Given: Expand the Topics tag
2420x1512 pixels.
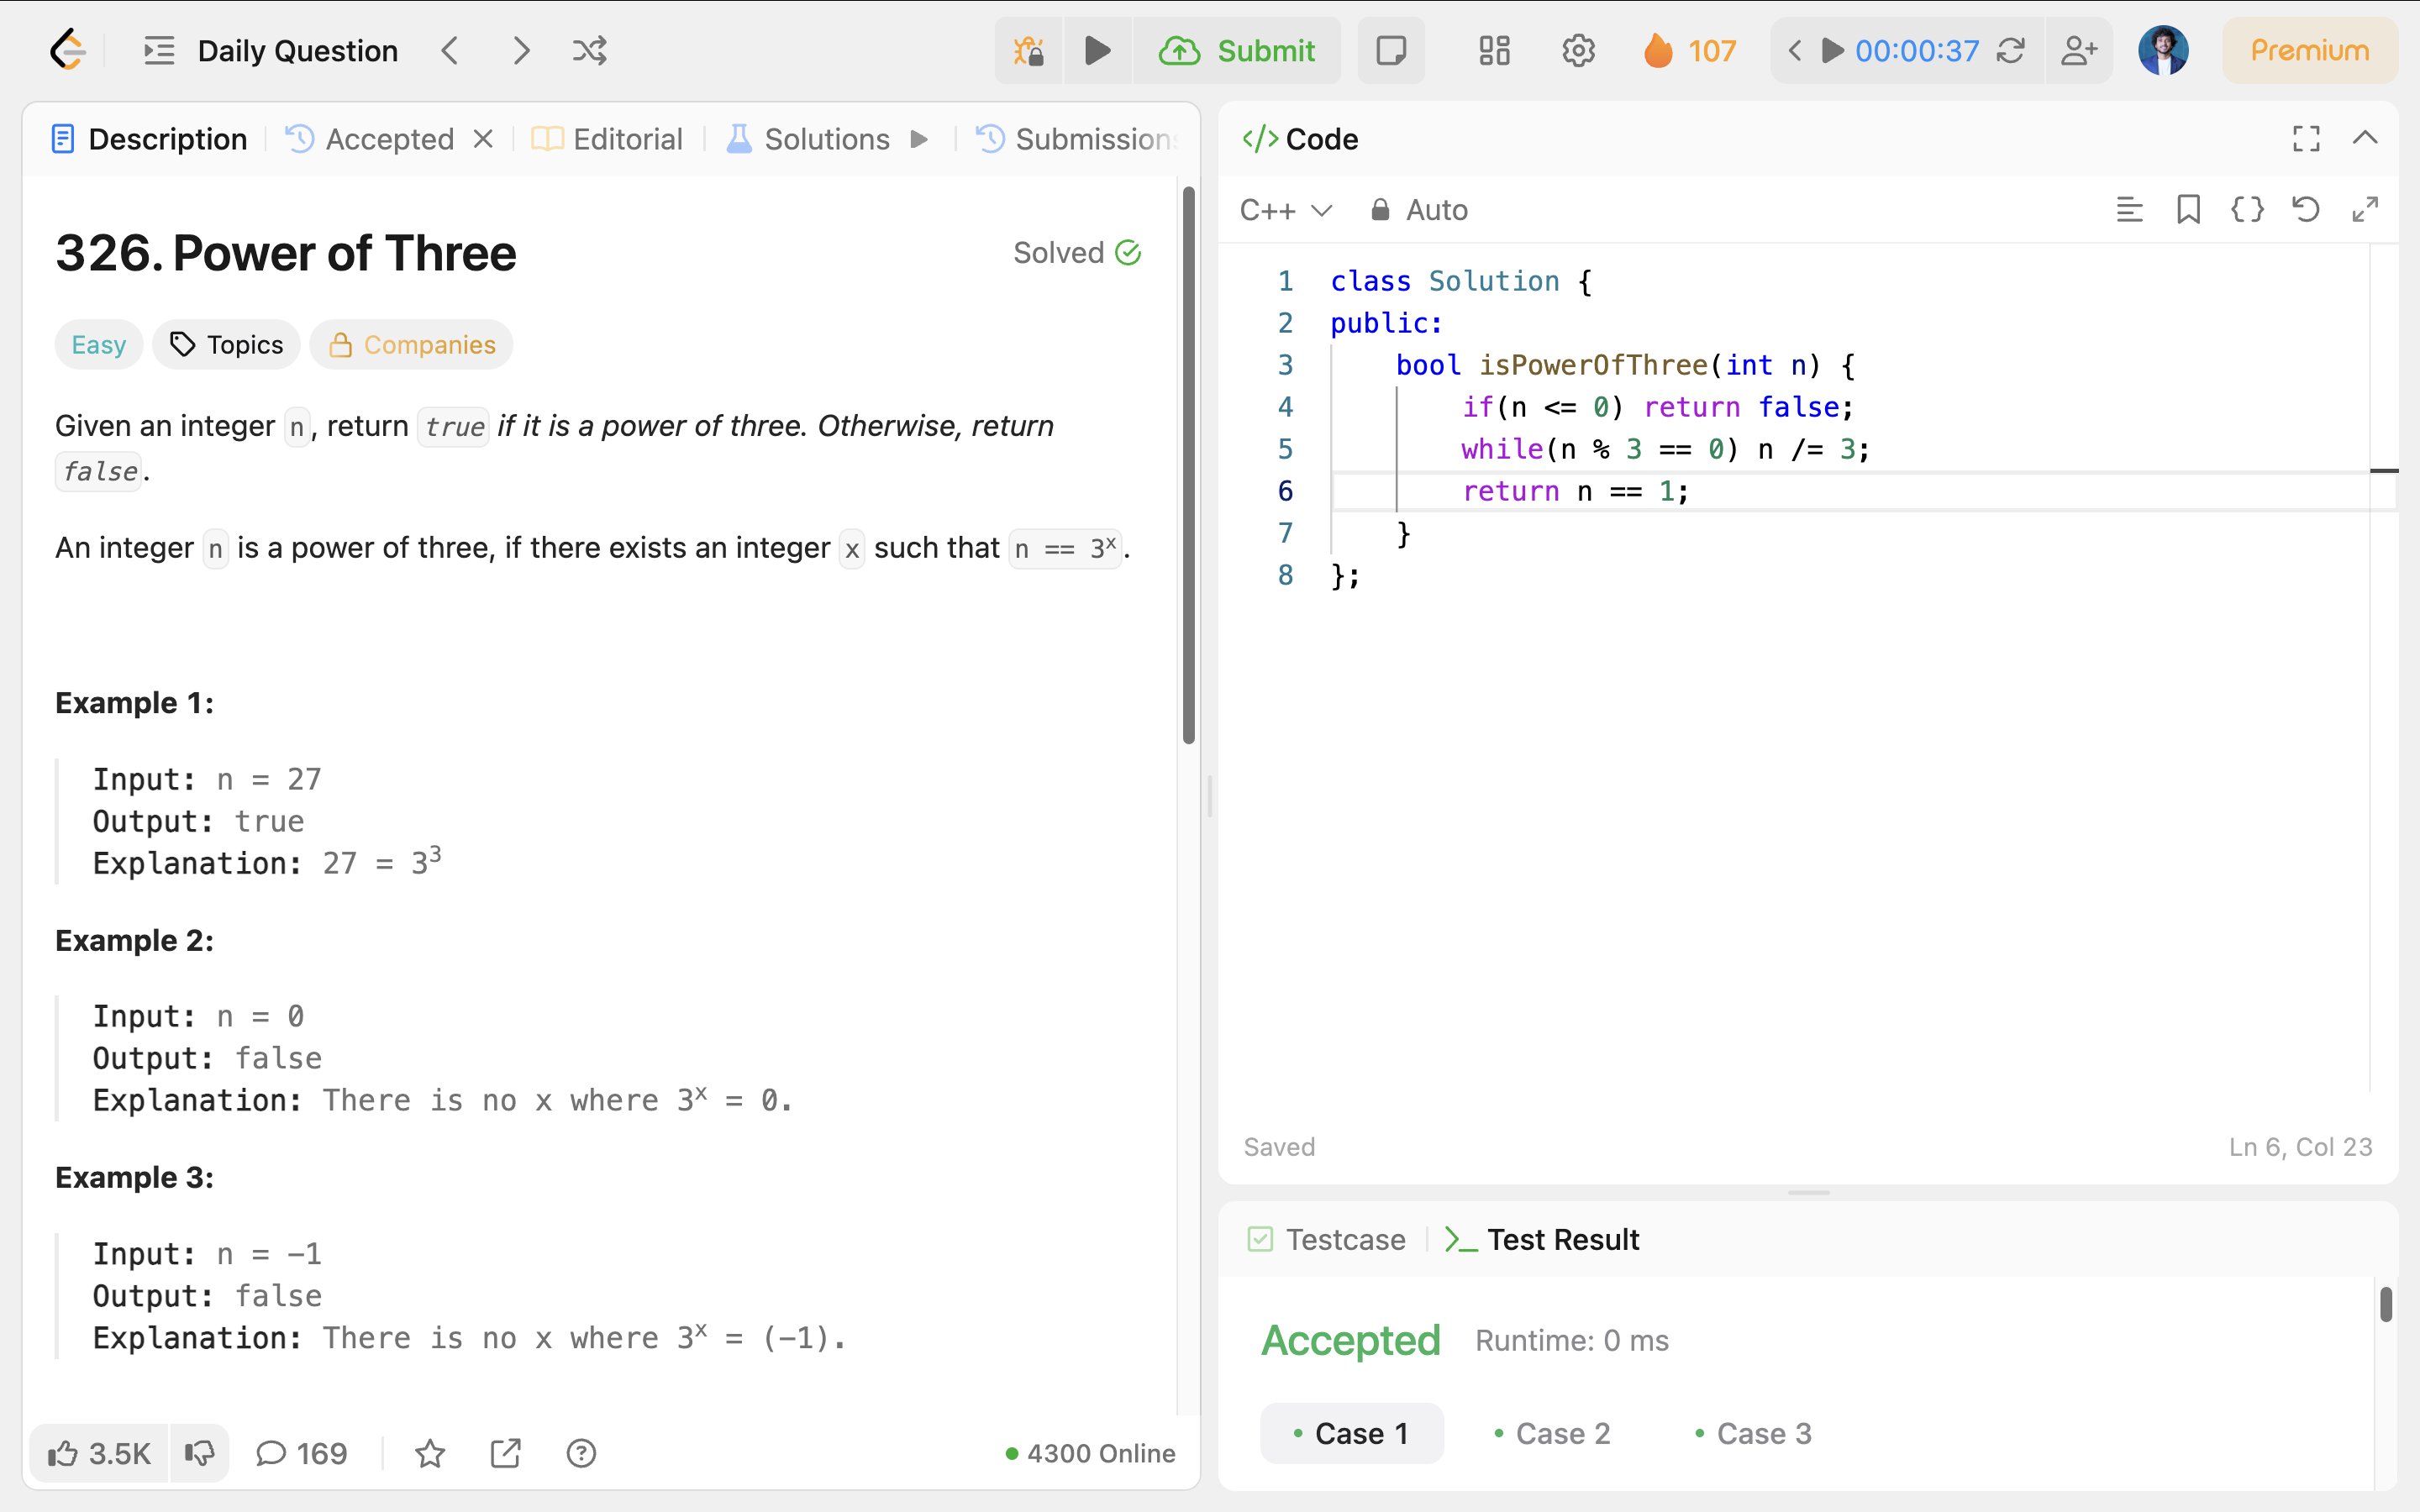Looking at the screenshot, I should pyautogui.click(x=227, y=345).
